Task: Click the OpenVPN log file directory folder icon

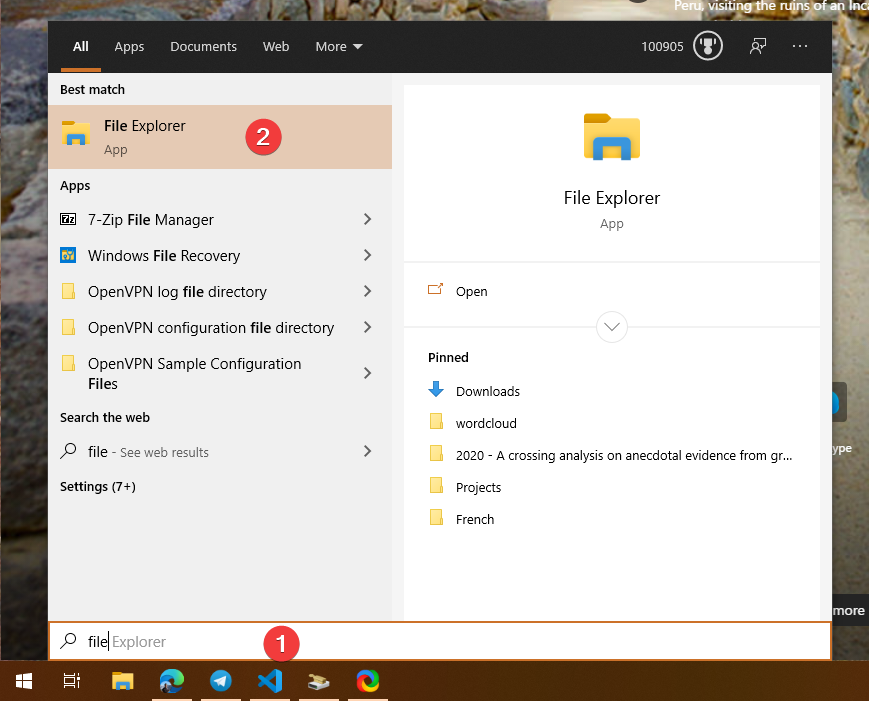Action: point(68,291)
